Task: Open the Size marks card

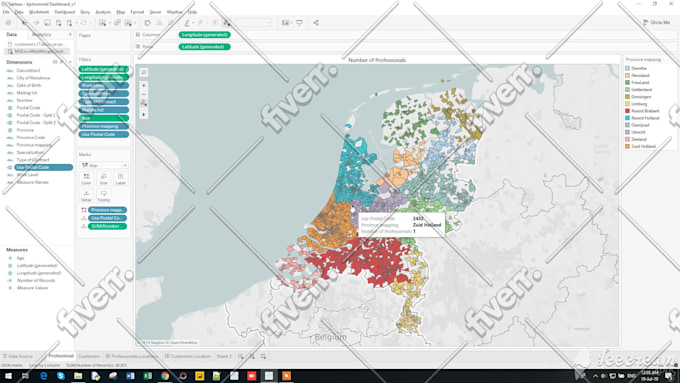Action: pos(103,179)
